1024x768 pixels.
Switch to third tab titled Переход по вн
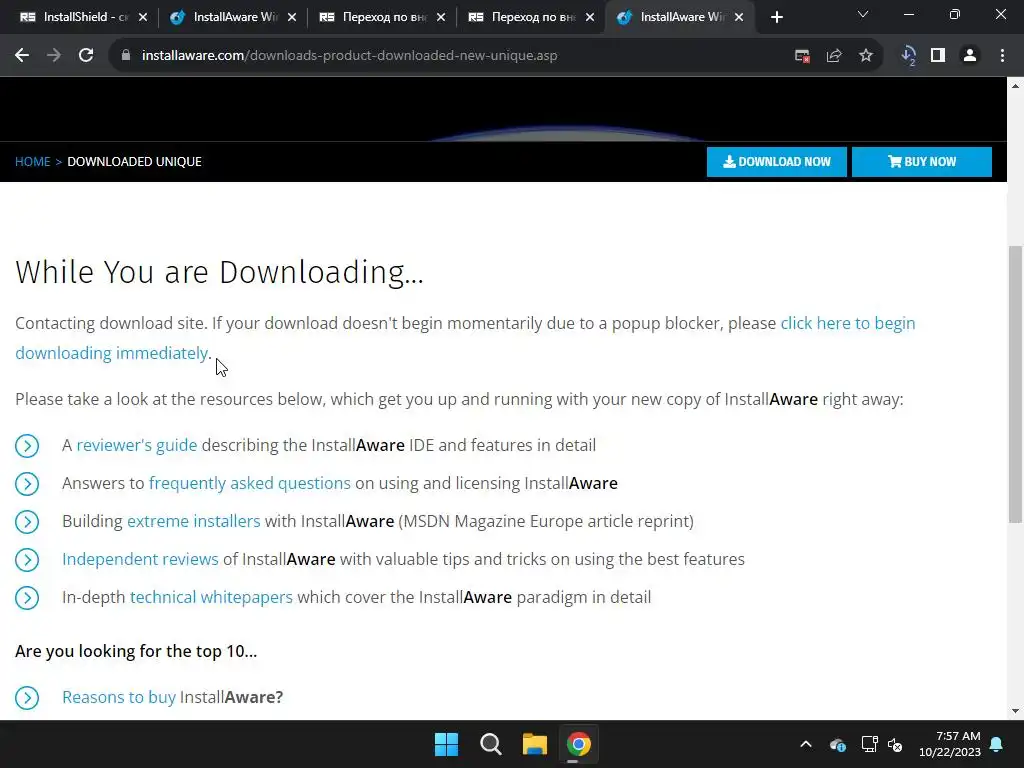tap(381, 17)
